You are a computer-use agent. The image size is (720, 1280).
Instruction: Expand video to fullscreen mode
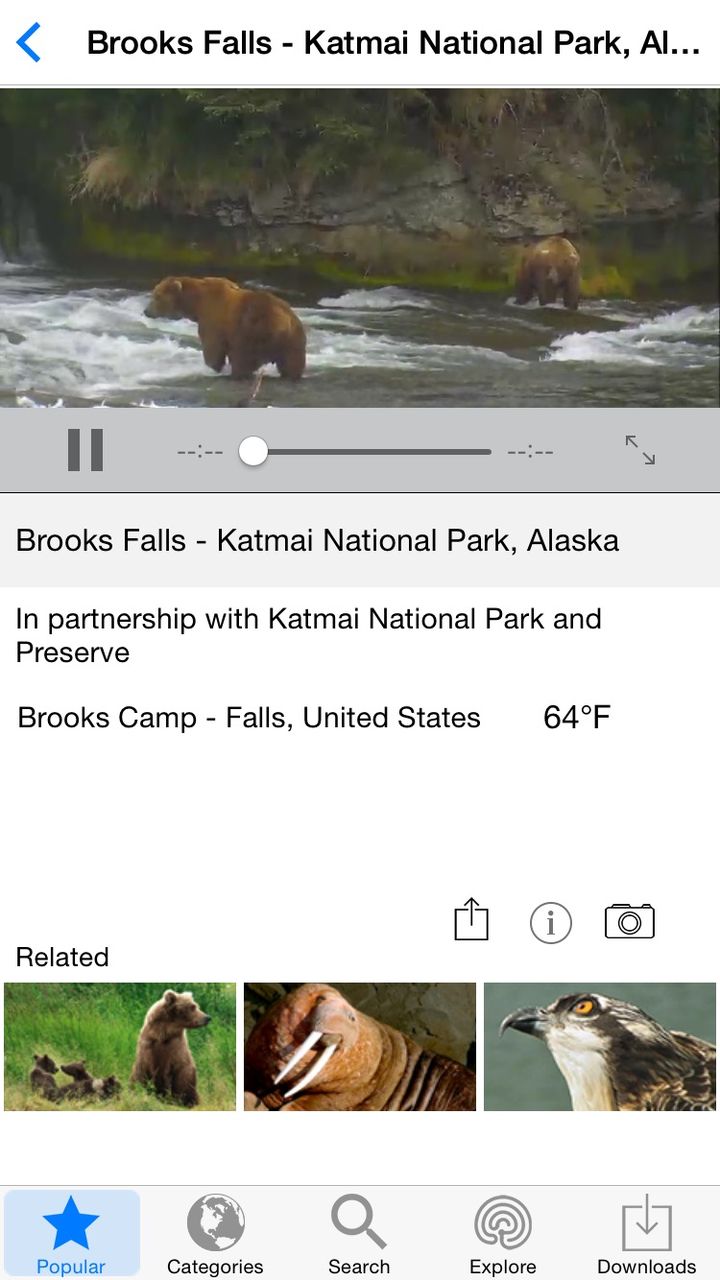640,450
